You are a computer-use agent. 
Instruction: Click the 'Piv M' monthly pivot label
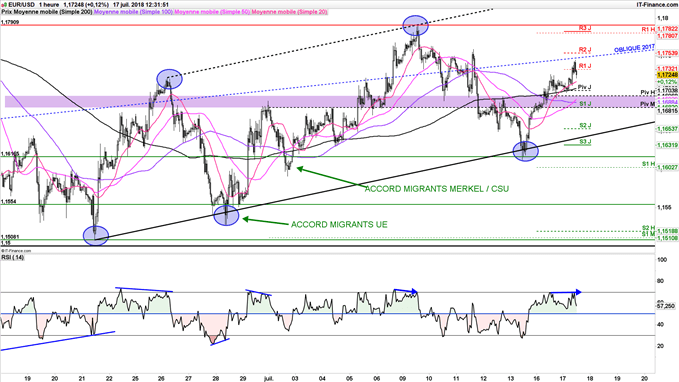coord(648,104)
